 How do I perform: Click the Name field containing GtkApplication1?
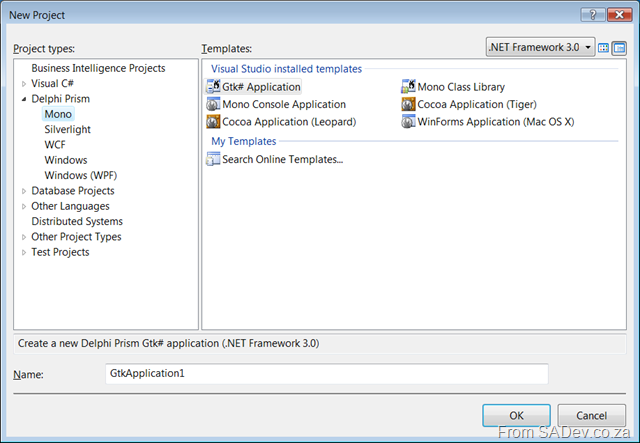(327, 374)
